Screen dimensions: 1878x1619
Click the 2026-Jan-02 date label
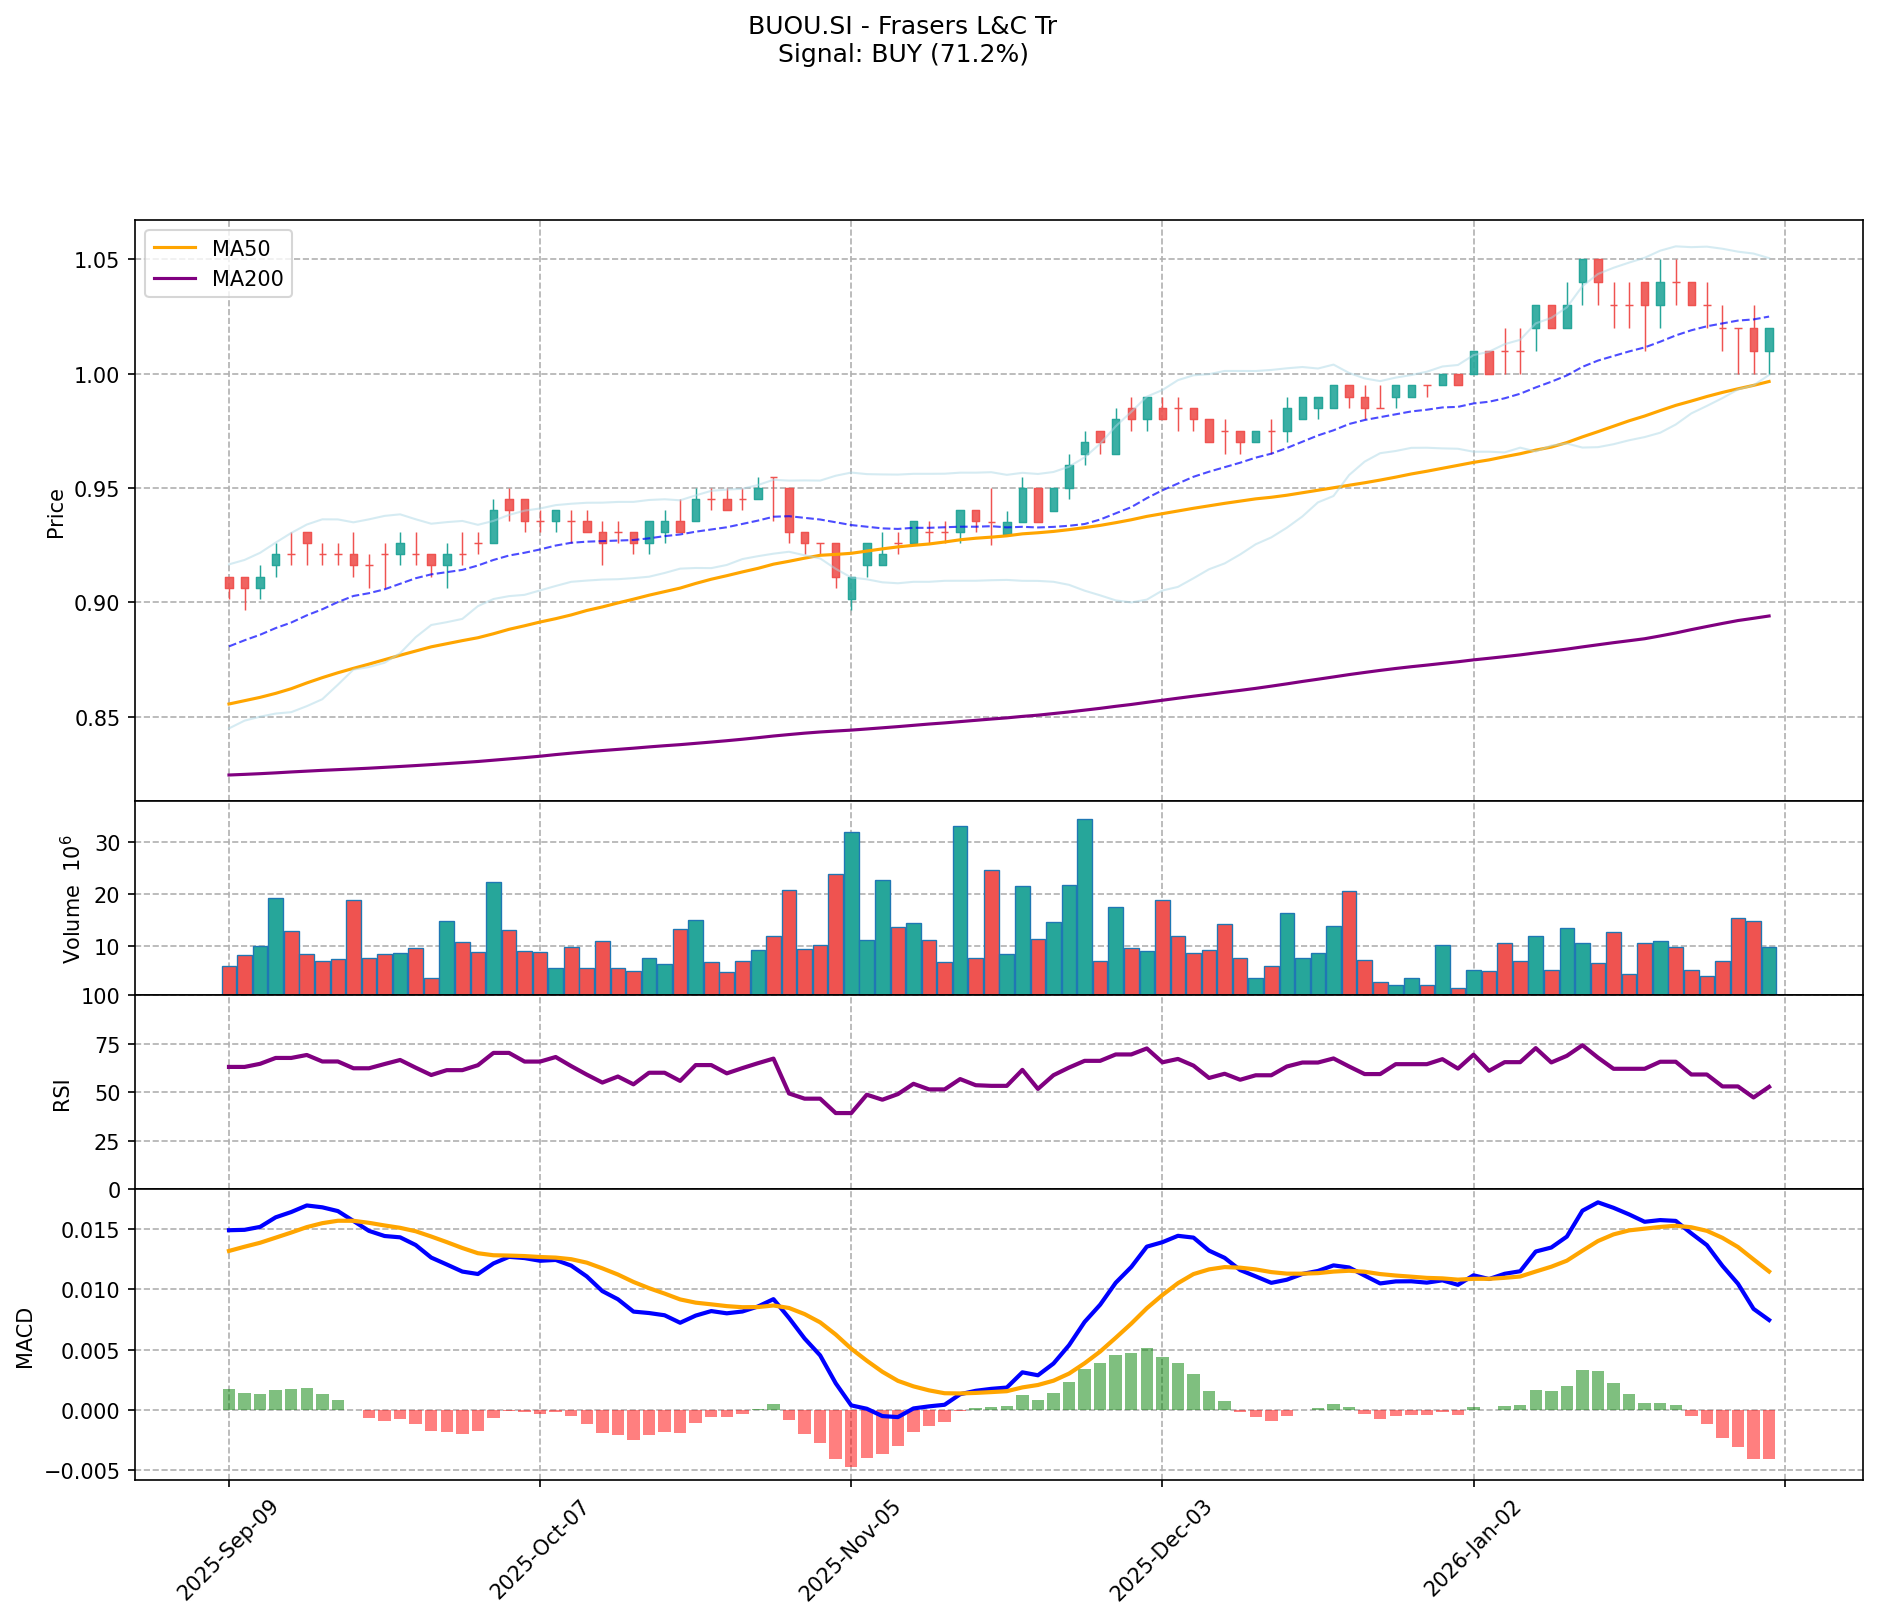click(1469, 1549)
